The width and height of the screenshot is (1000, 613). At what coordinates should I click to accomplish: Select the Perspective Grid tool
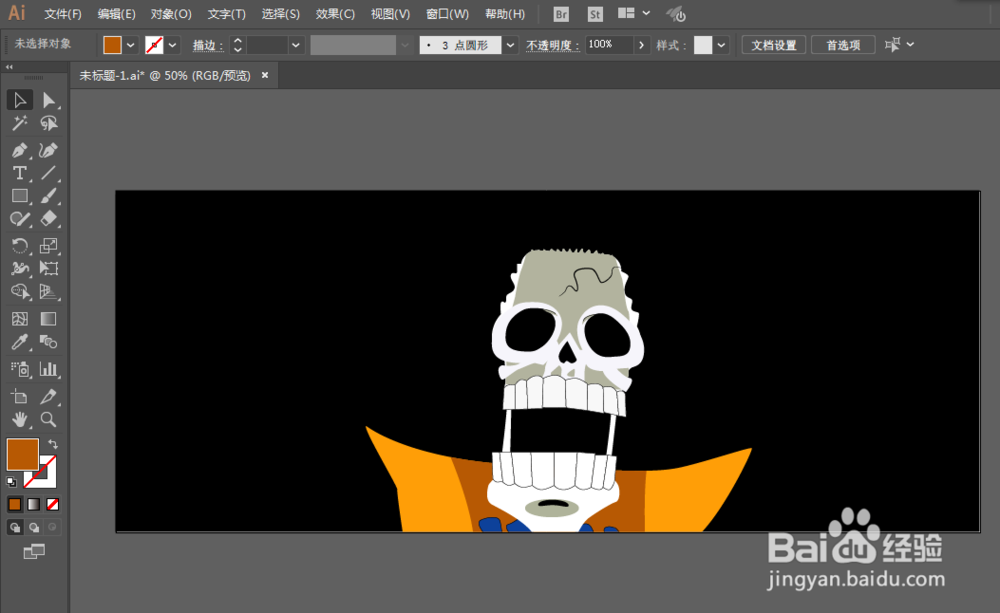point(48,292)
